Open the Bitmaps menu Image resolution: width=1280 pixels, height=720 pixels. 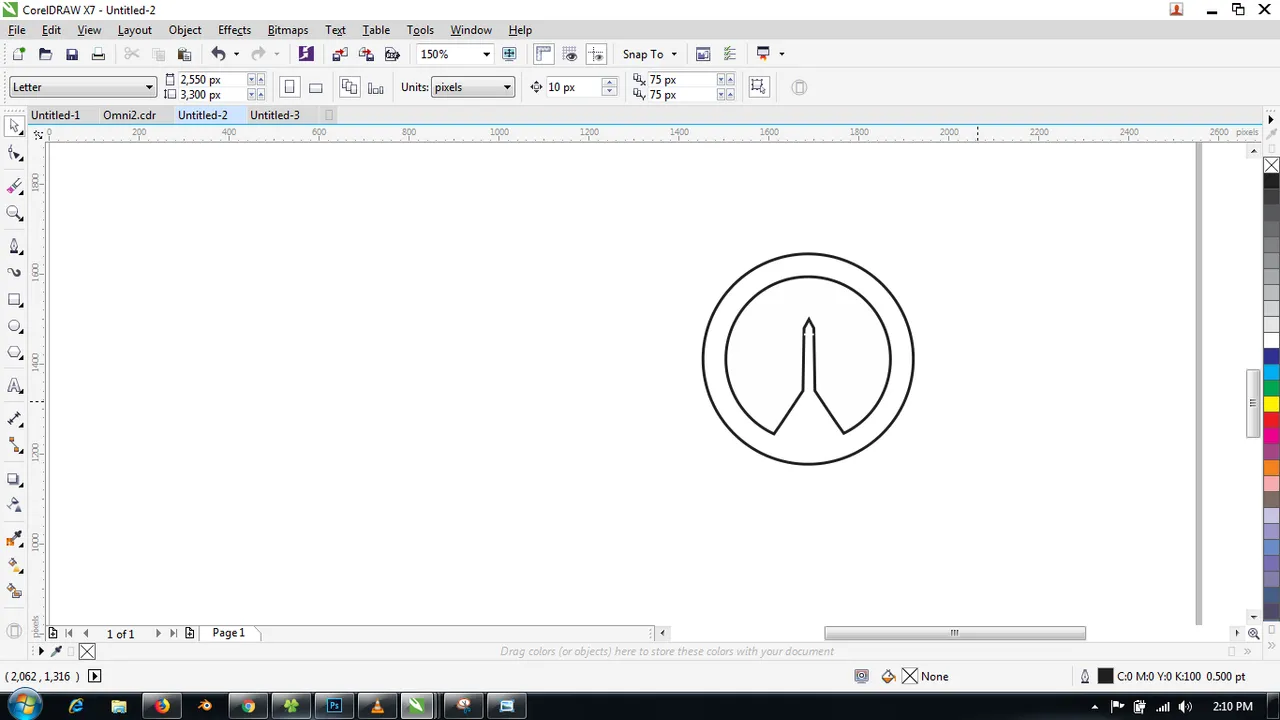click(x=288, y=30)
